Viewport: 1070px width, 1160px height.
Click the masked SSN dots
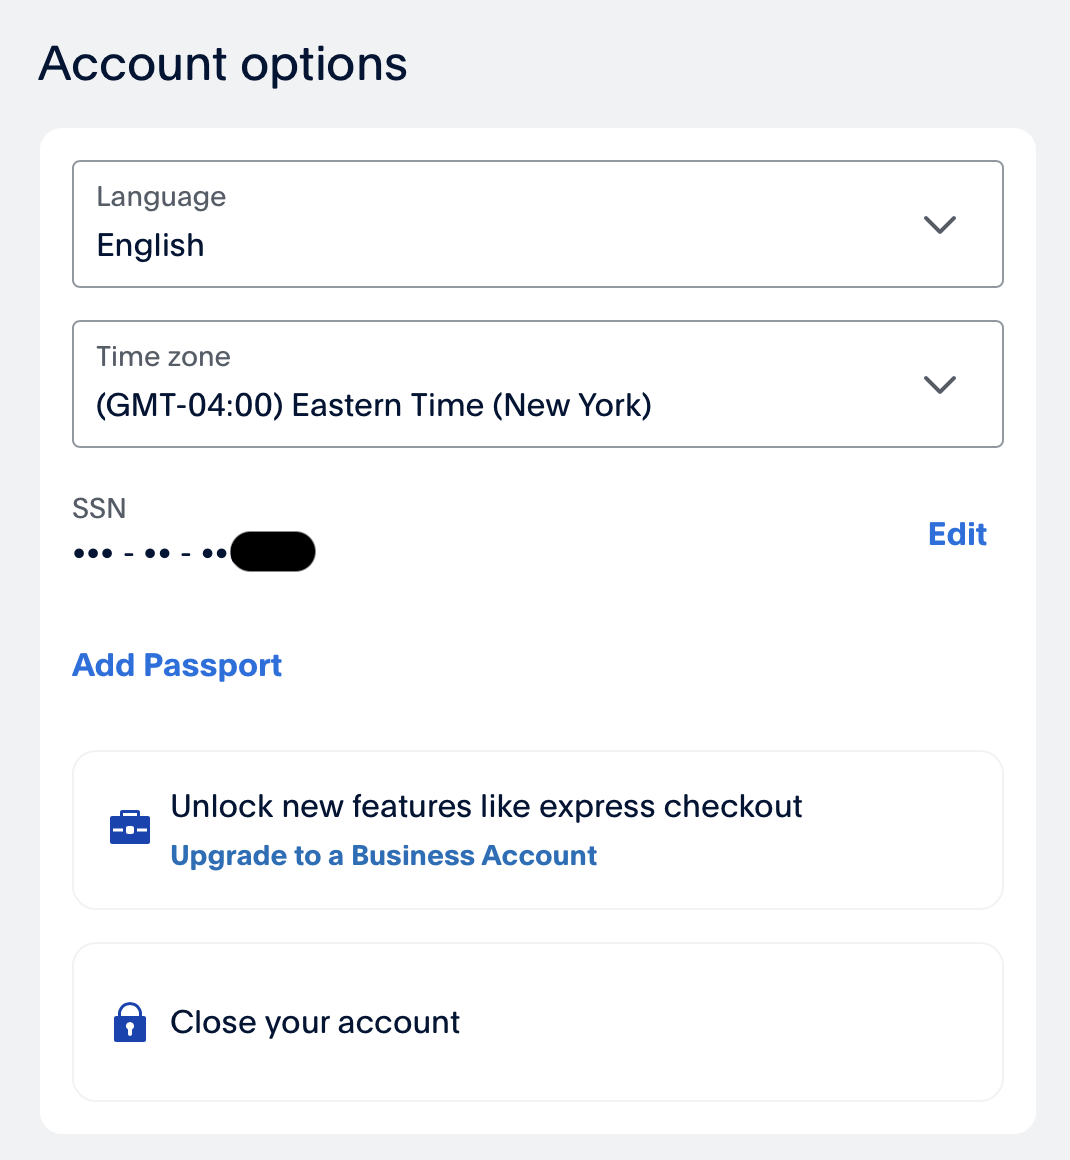coord(150,553)
